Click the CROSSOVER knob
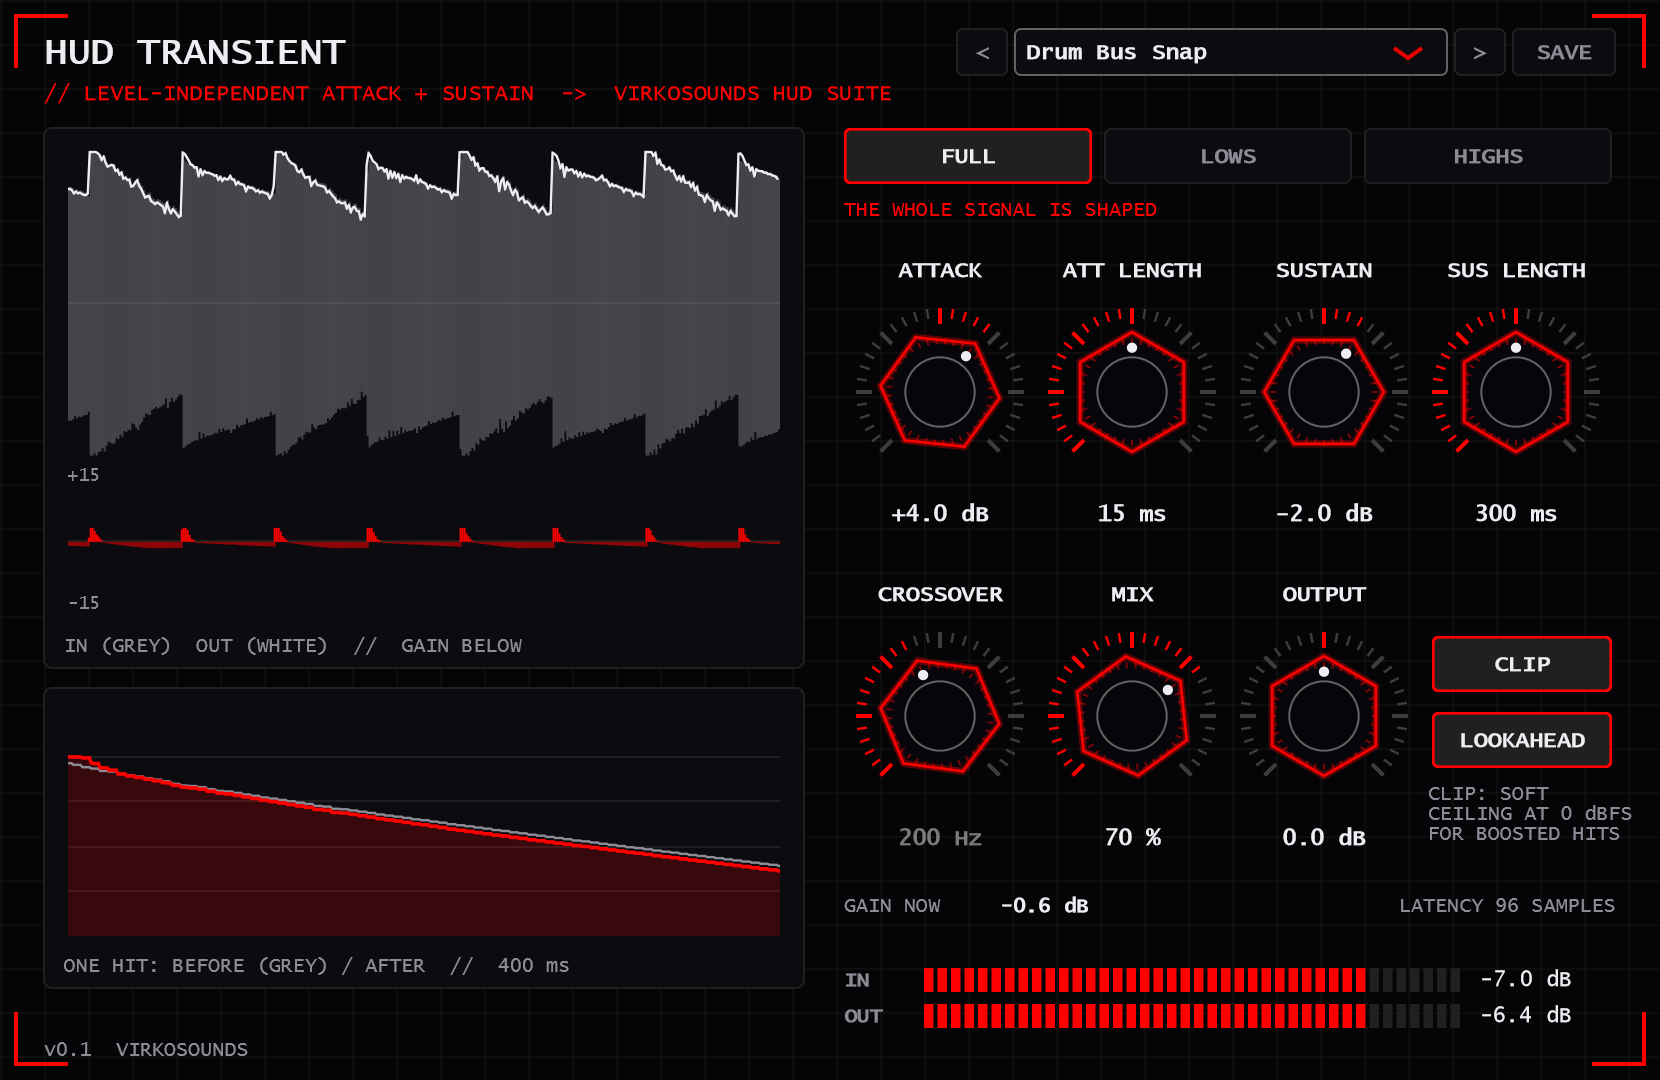This screenshot has width=1660, height=1080. click(x=940, y=716)
